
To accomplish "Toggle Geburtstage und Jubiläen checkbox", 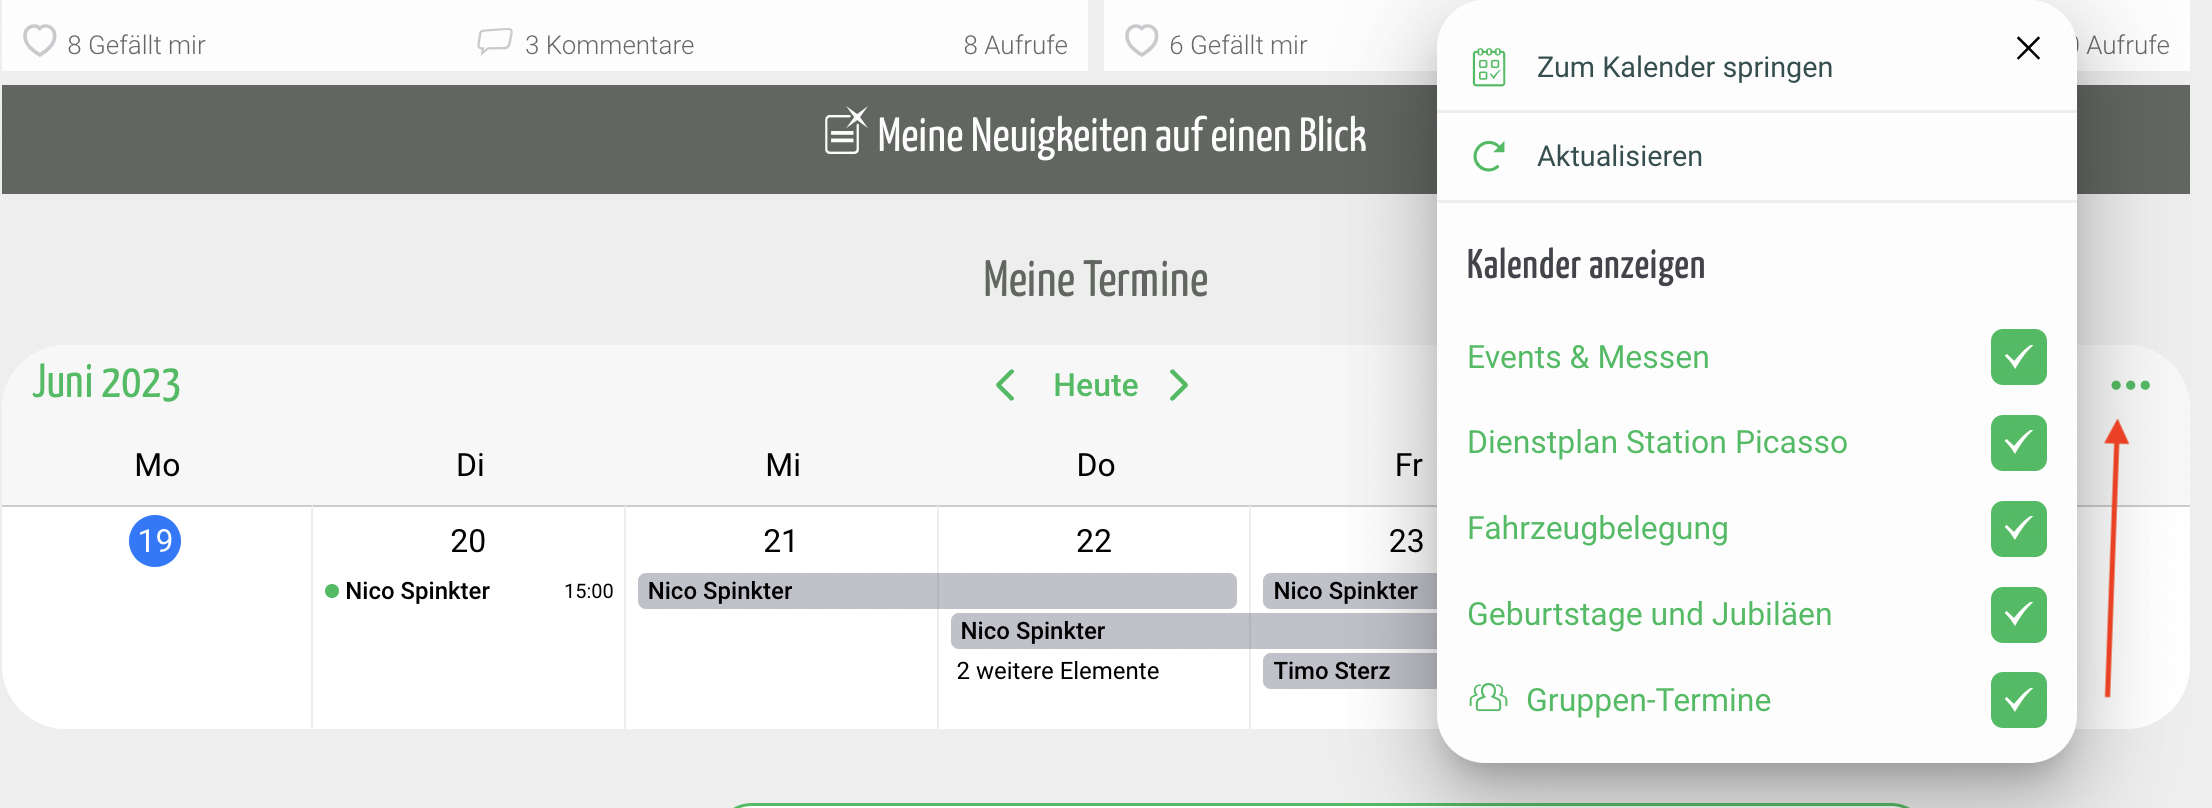I will coord(2018,614).
